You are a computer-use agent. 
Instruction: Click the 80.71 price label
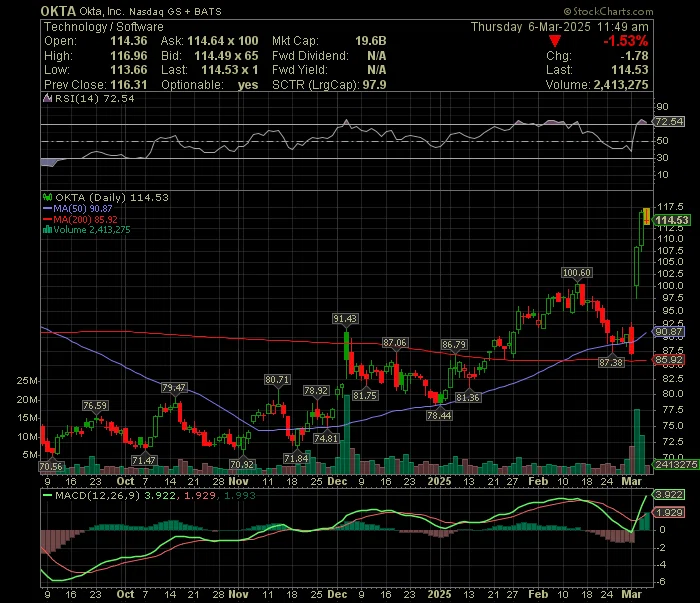pos(277,380)
